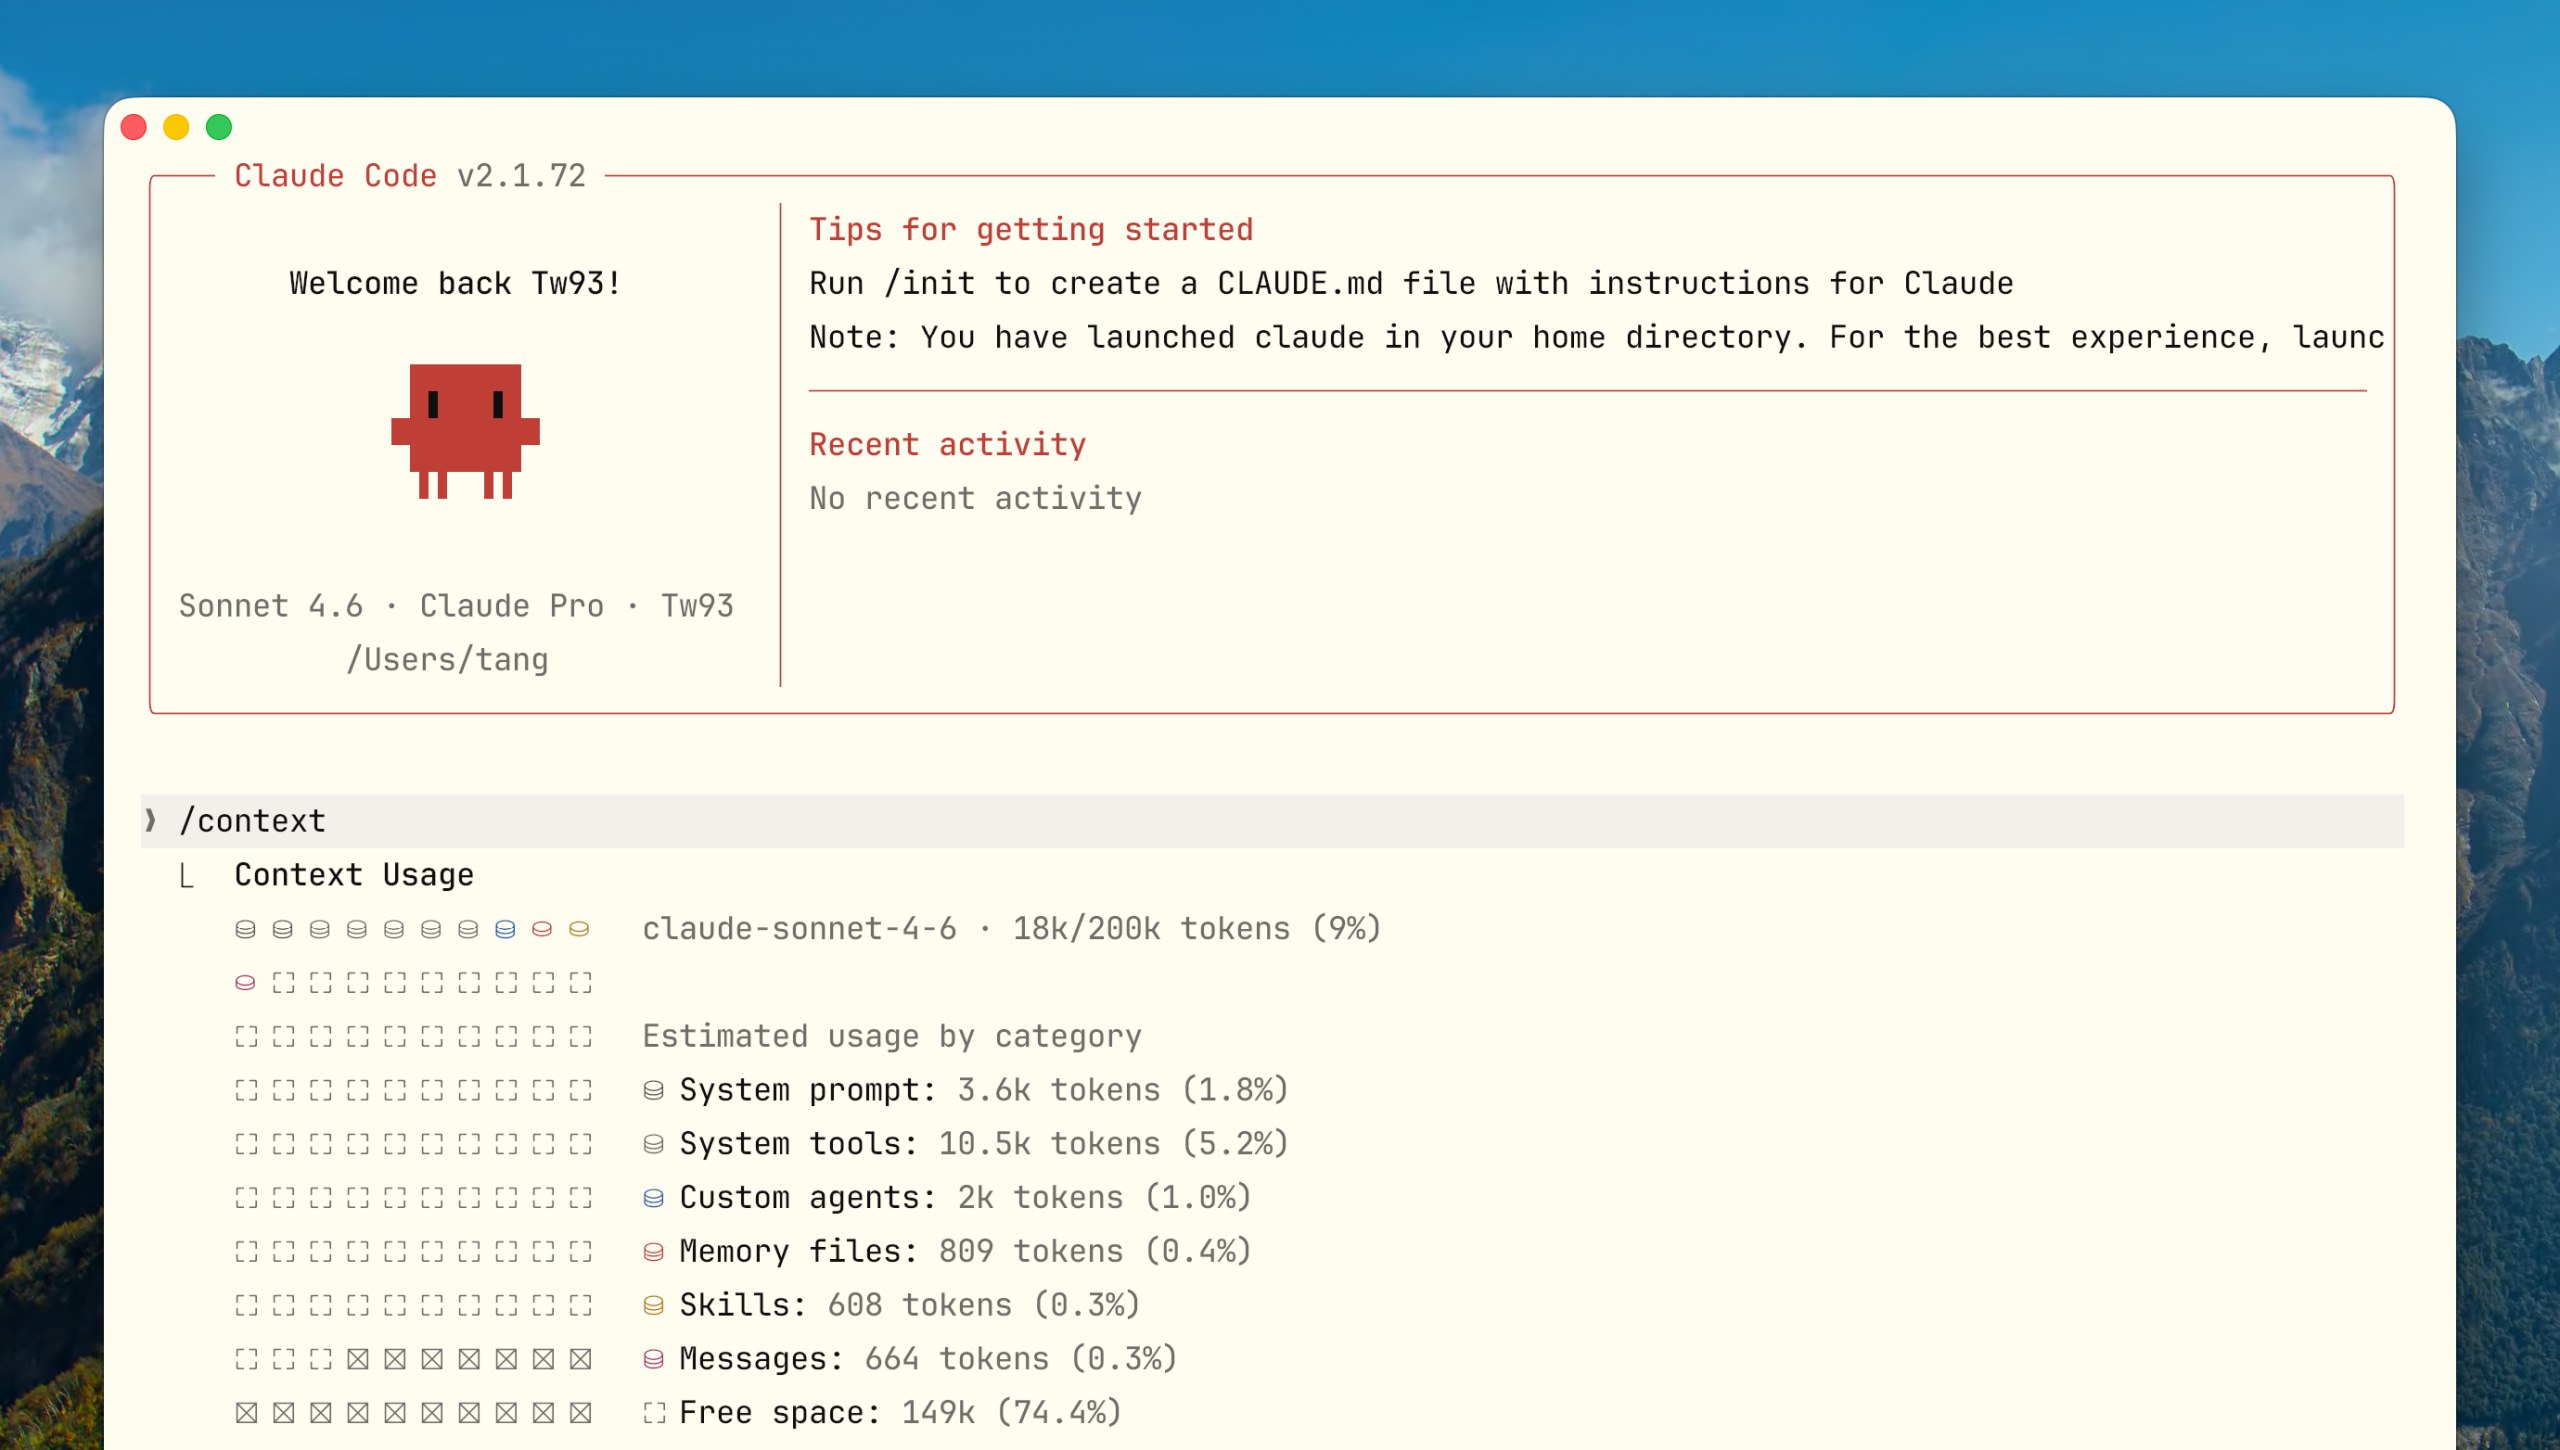Click the prompt chevron before /context
Image resolution: width=2560 pixels, height=1450 pixels.
coord(151,821)
